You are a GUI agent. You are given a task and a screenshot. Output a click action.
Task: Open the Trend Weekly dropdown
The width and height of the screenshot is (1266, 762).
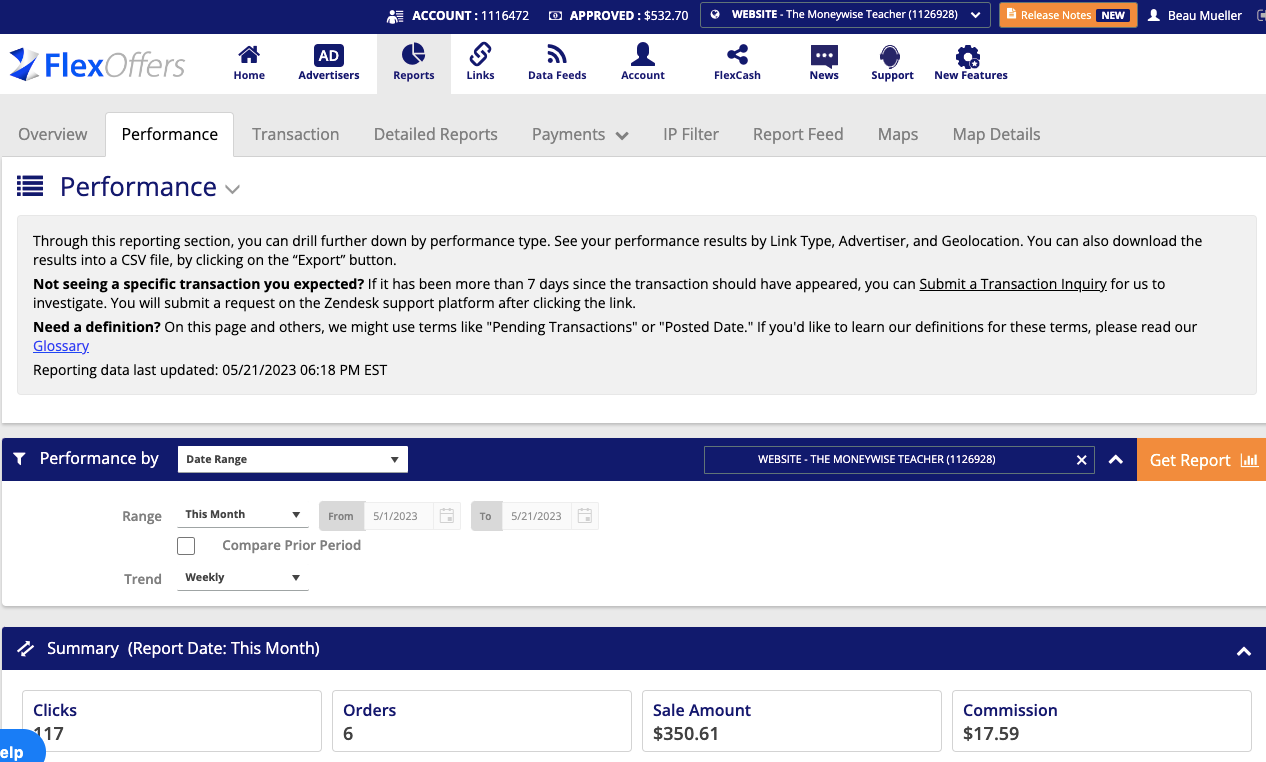tap(243, 578)
